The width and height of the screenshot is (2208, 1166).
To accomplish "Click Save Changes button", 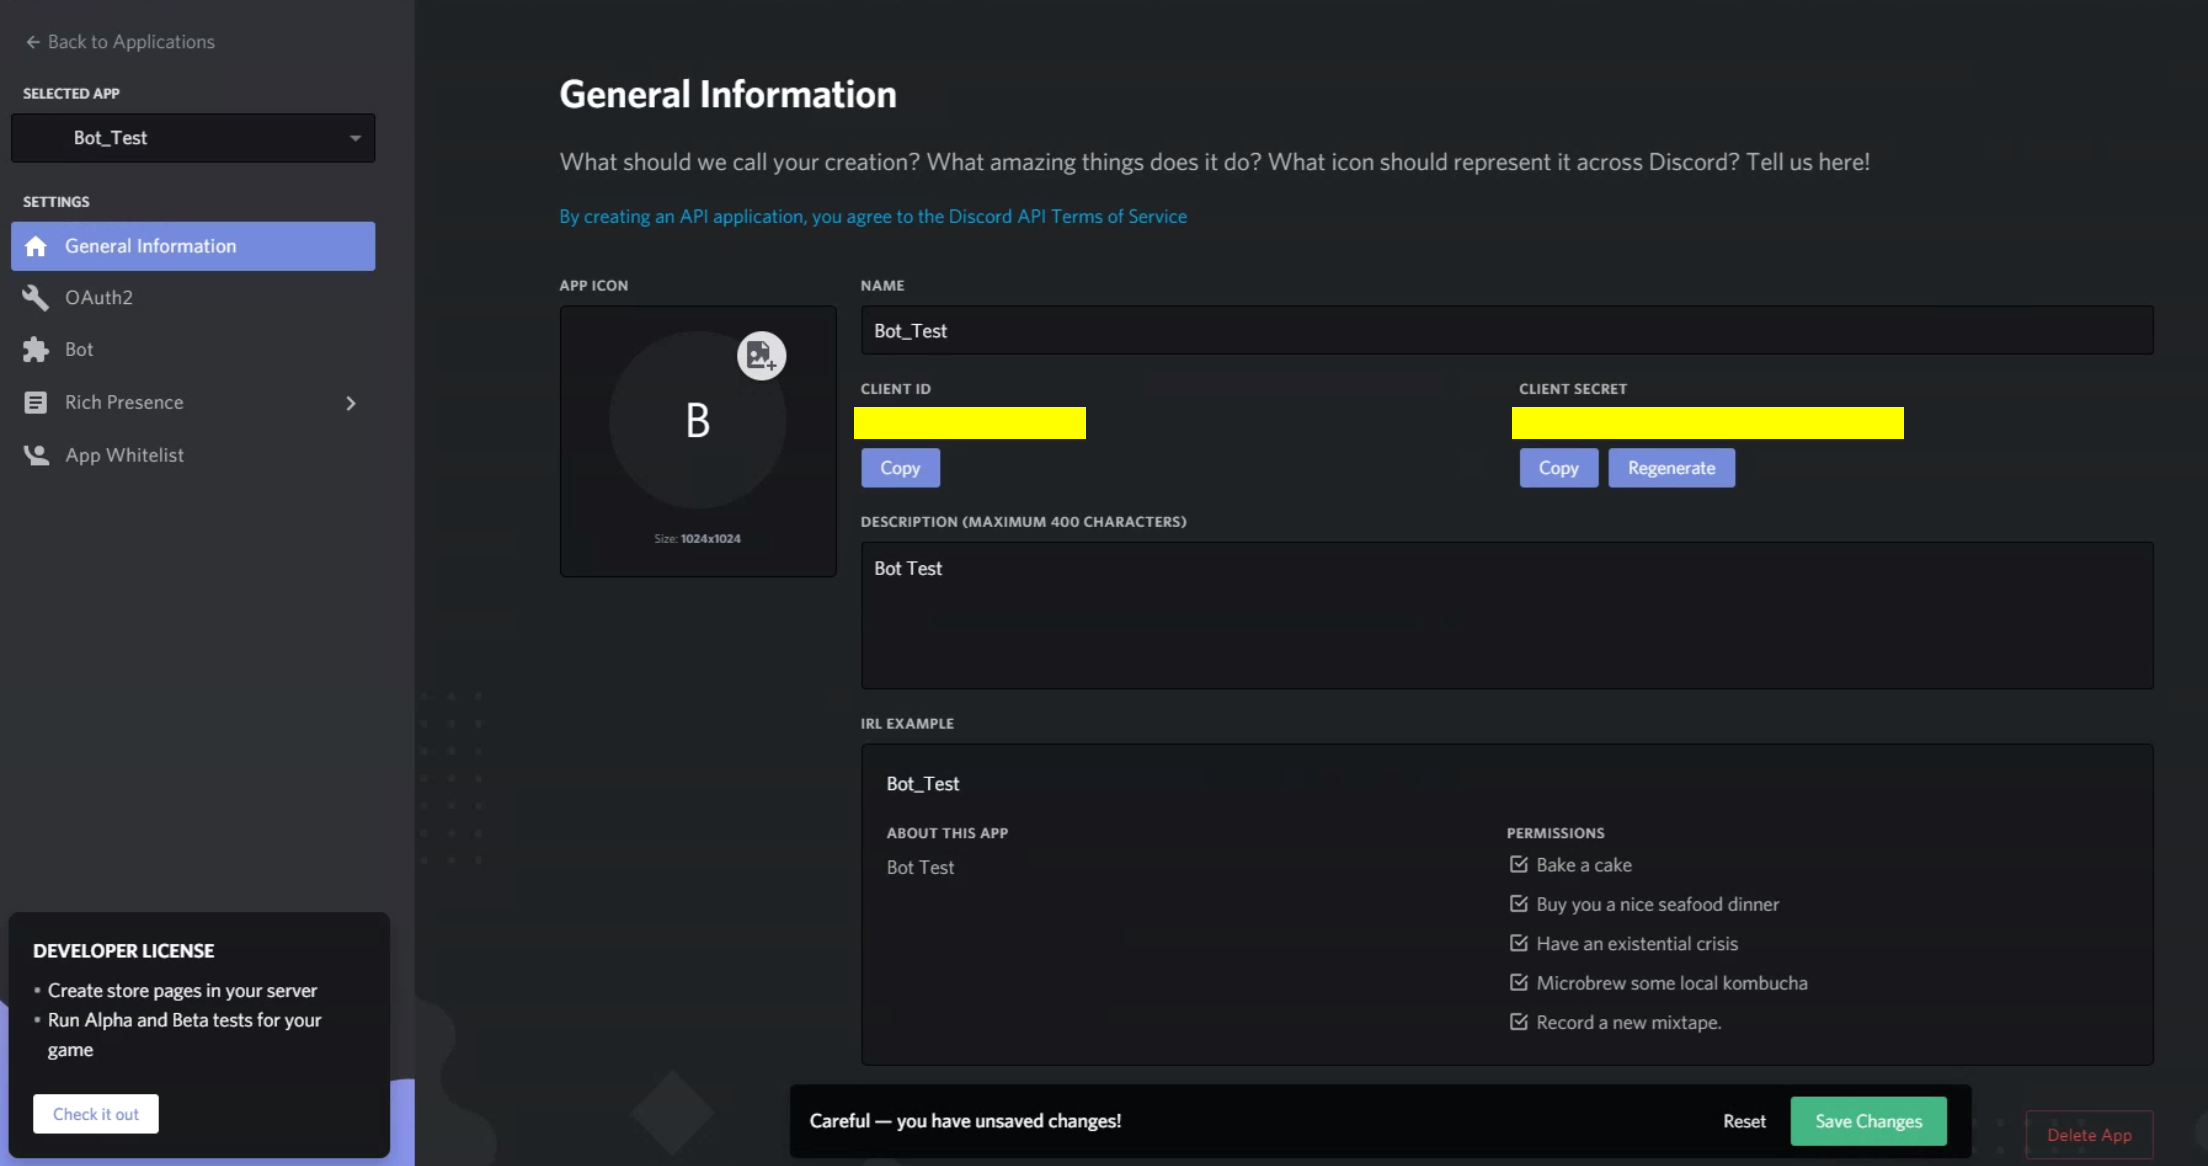I will pyautogui.click(x=1868, y=1121).
